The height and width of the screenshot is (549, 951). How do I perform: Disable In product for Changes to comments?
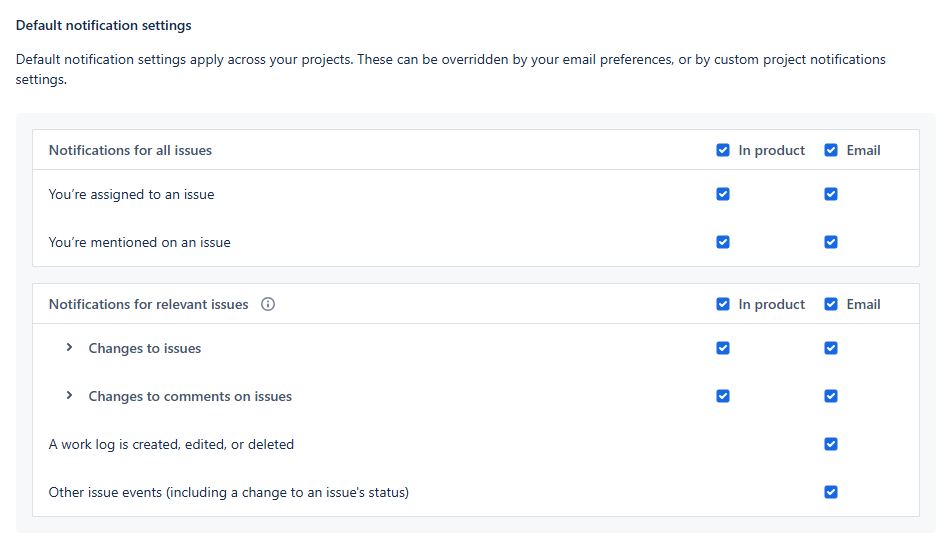(723, 396)
